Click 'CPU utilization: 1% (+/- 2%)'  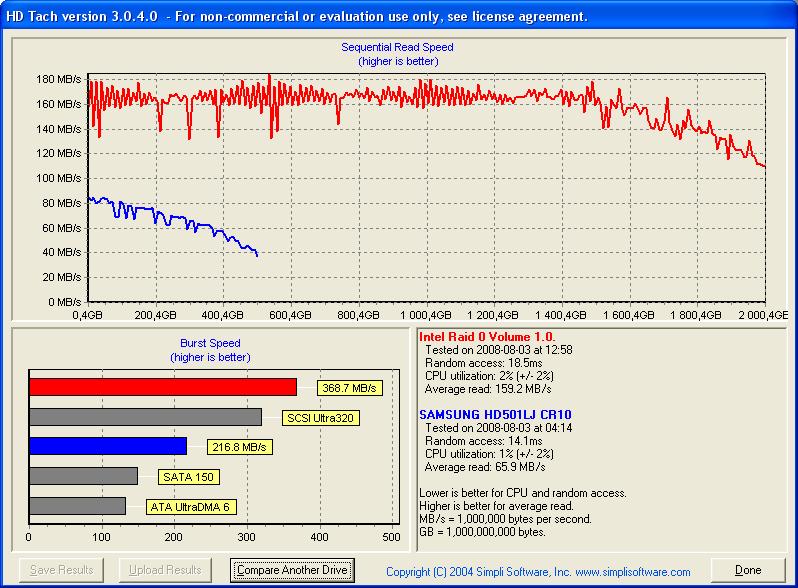click(x=490, y=454)
